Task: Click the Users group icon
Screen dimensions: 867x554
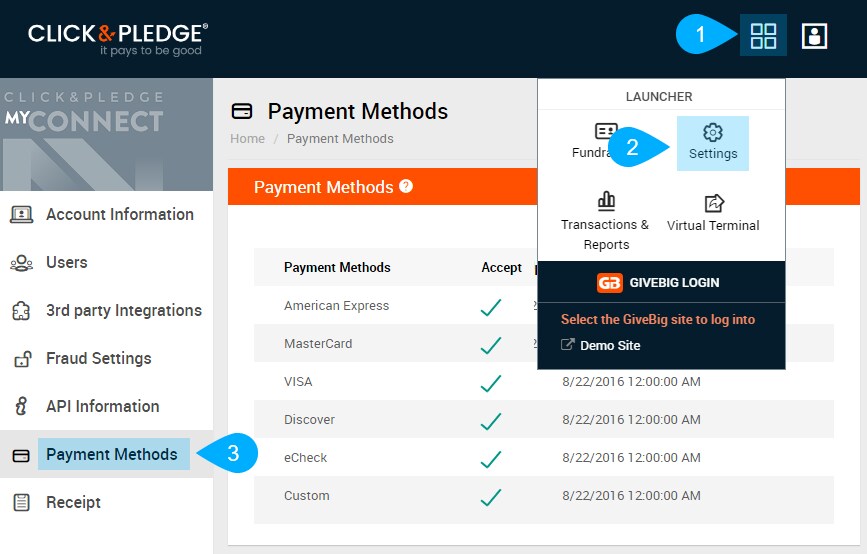Action: click(x=22, y=263)
